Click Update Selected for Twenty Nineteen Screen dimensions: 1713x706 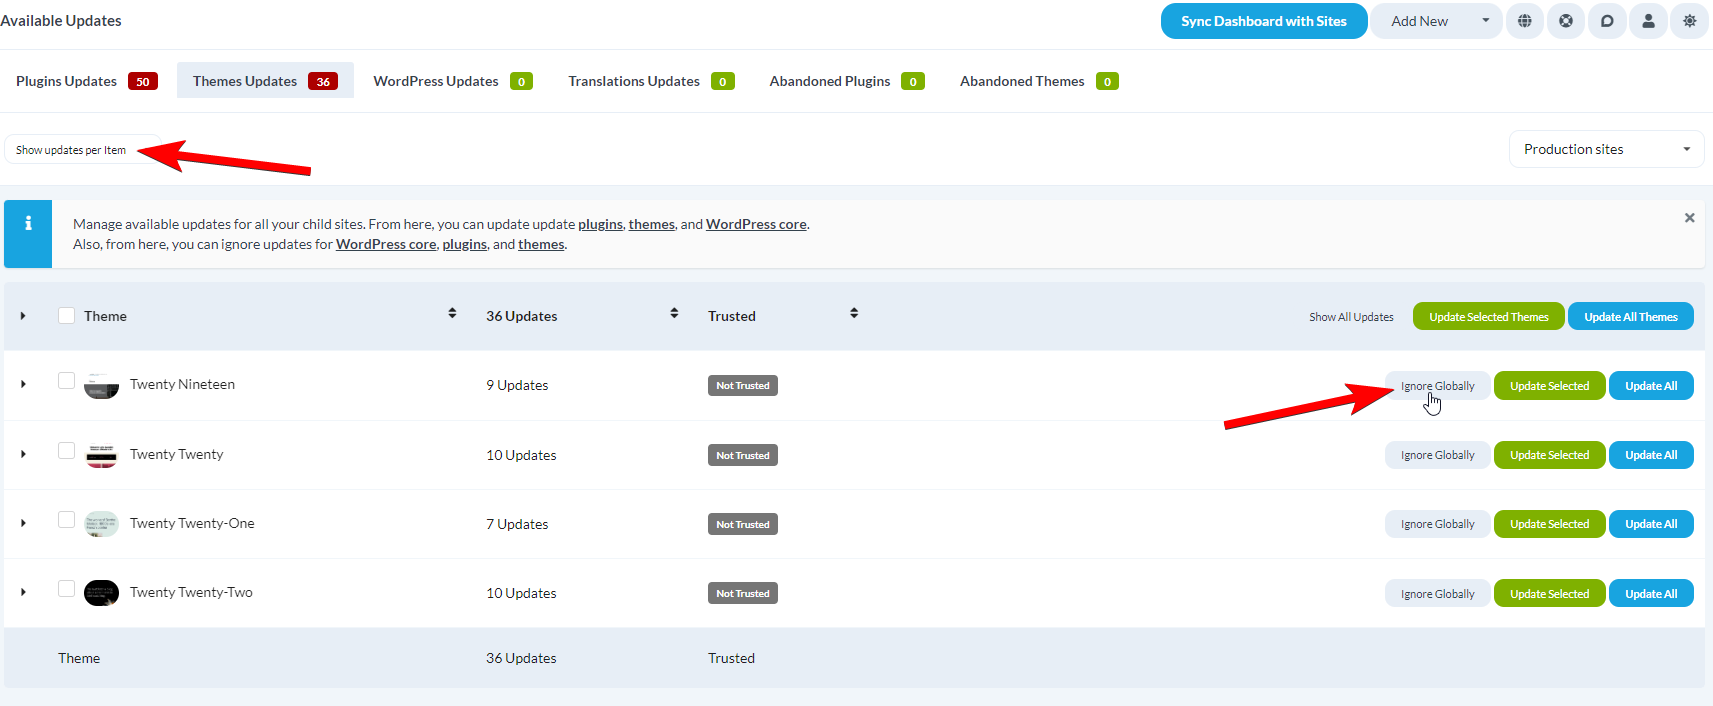pos(1549,386)
